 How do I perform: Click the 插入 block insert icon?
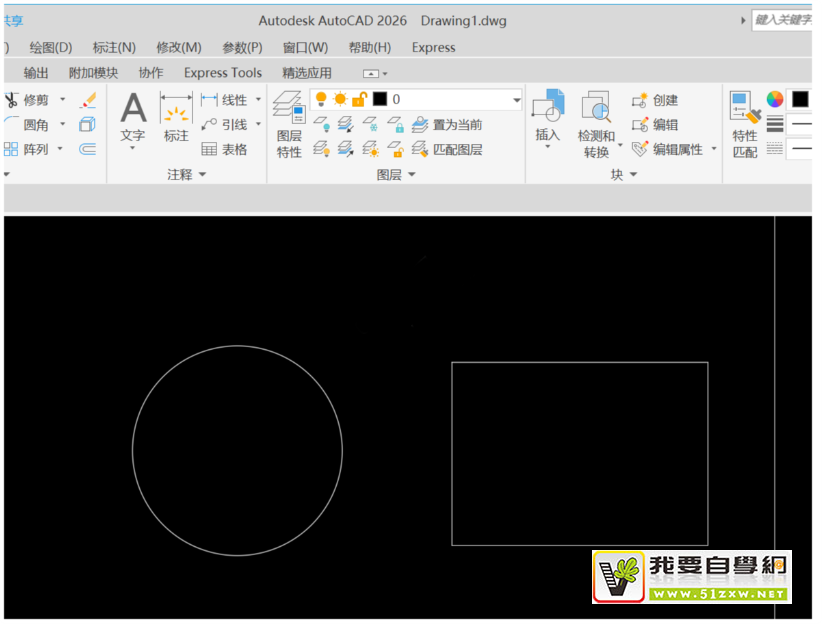click(548, 108)
